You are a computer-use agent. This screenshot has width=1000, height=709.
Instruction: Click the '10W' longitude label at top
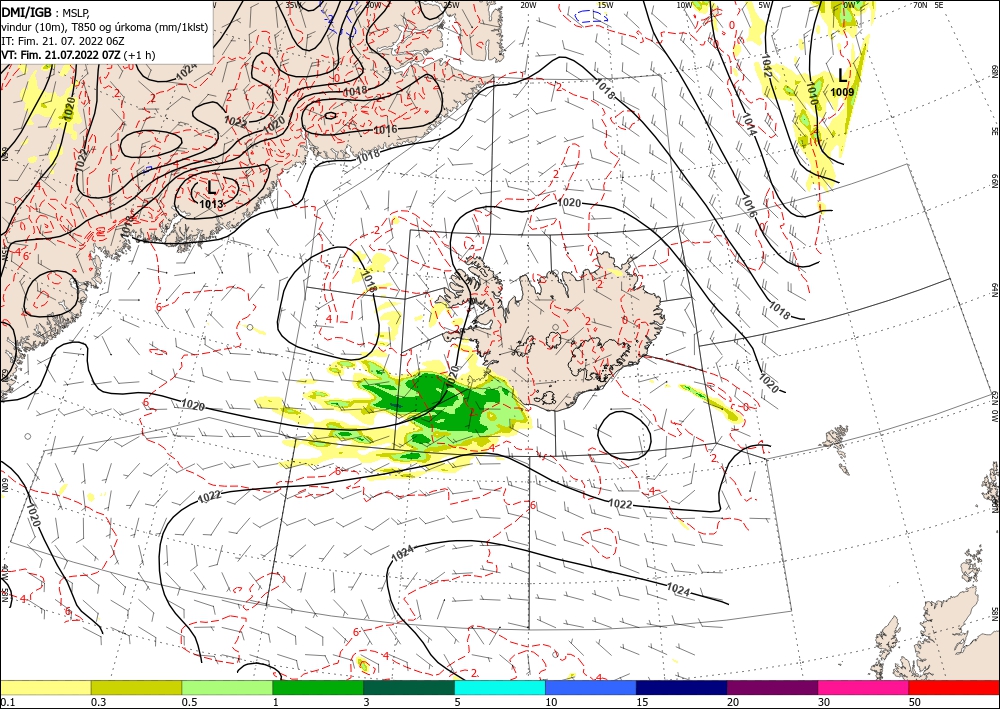coord(684,5)
